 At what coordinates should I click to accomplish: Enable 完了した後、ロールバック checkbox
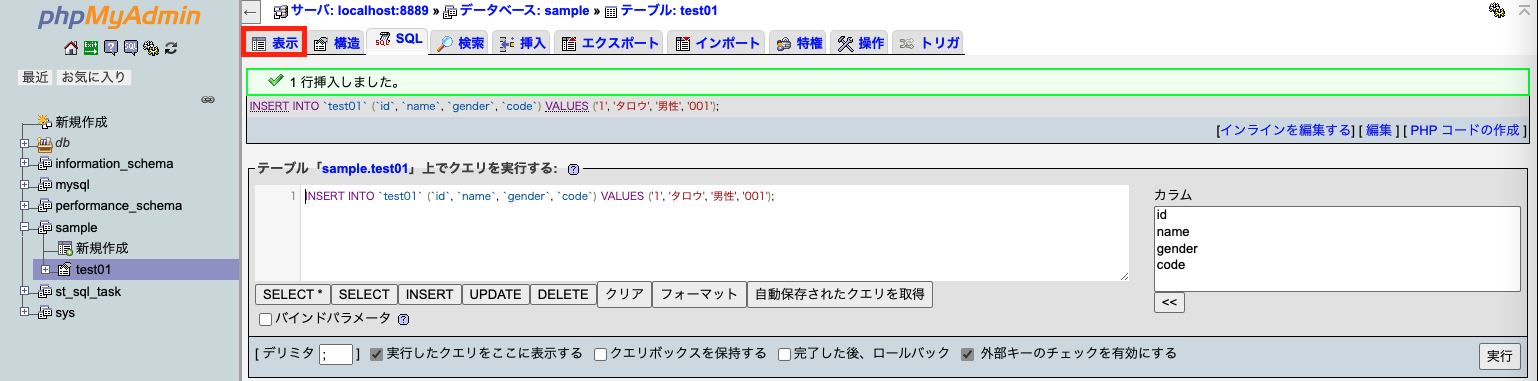(785, 354)
